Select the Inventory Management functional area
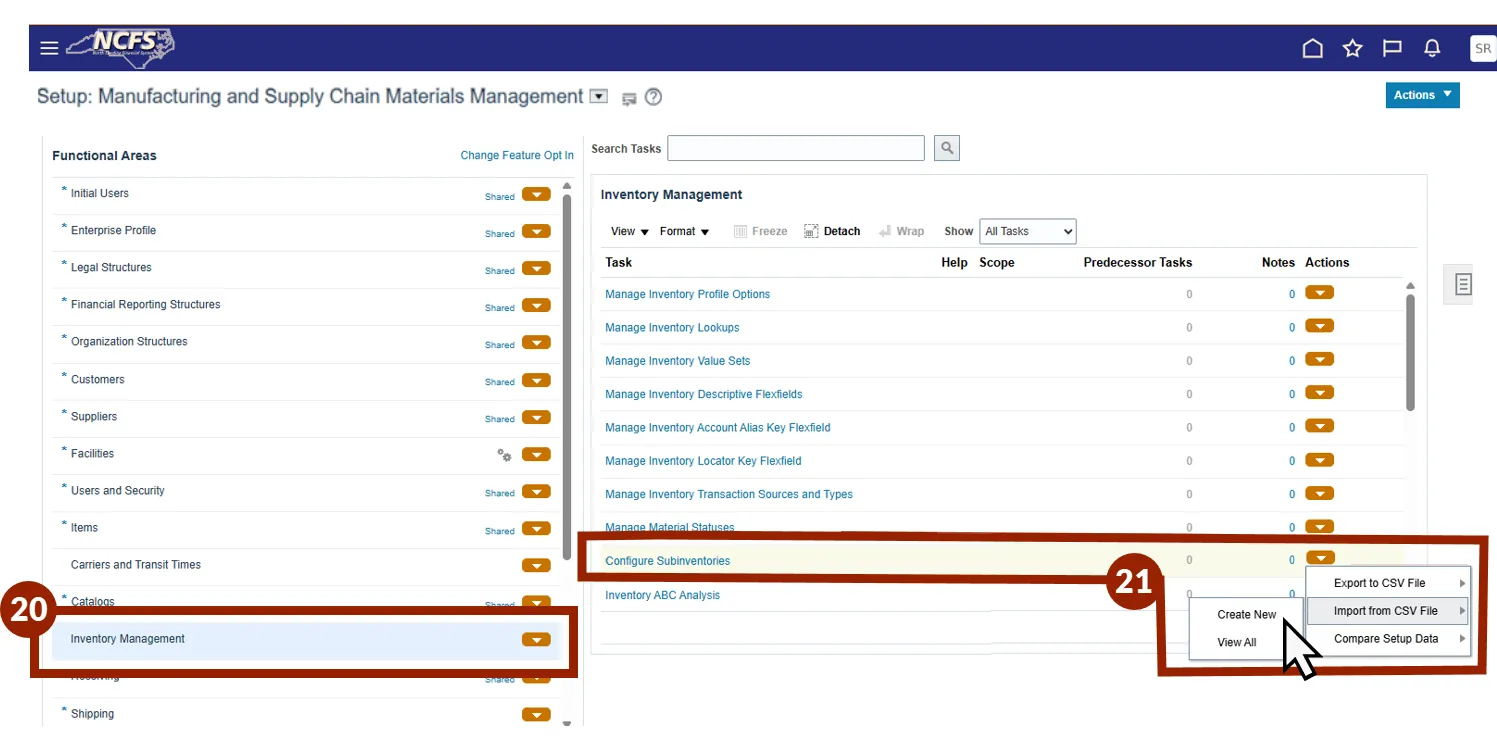Image resolution: width=1497 pixels, height=737 pixels. (x=128, y=639)
